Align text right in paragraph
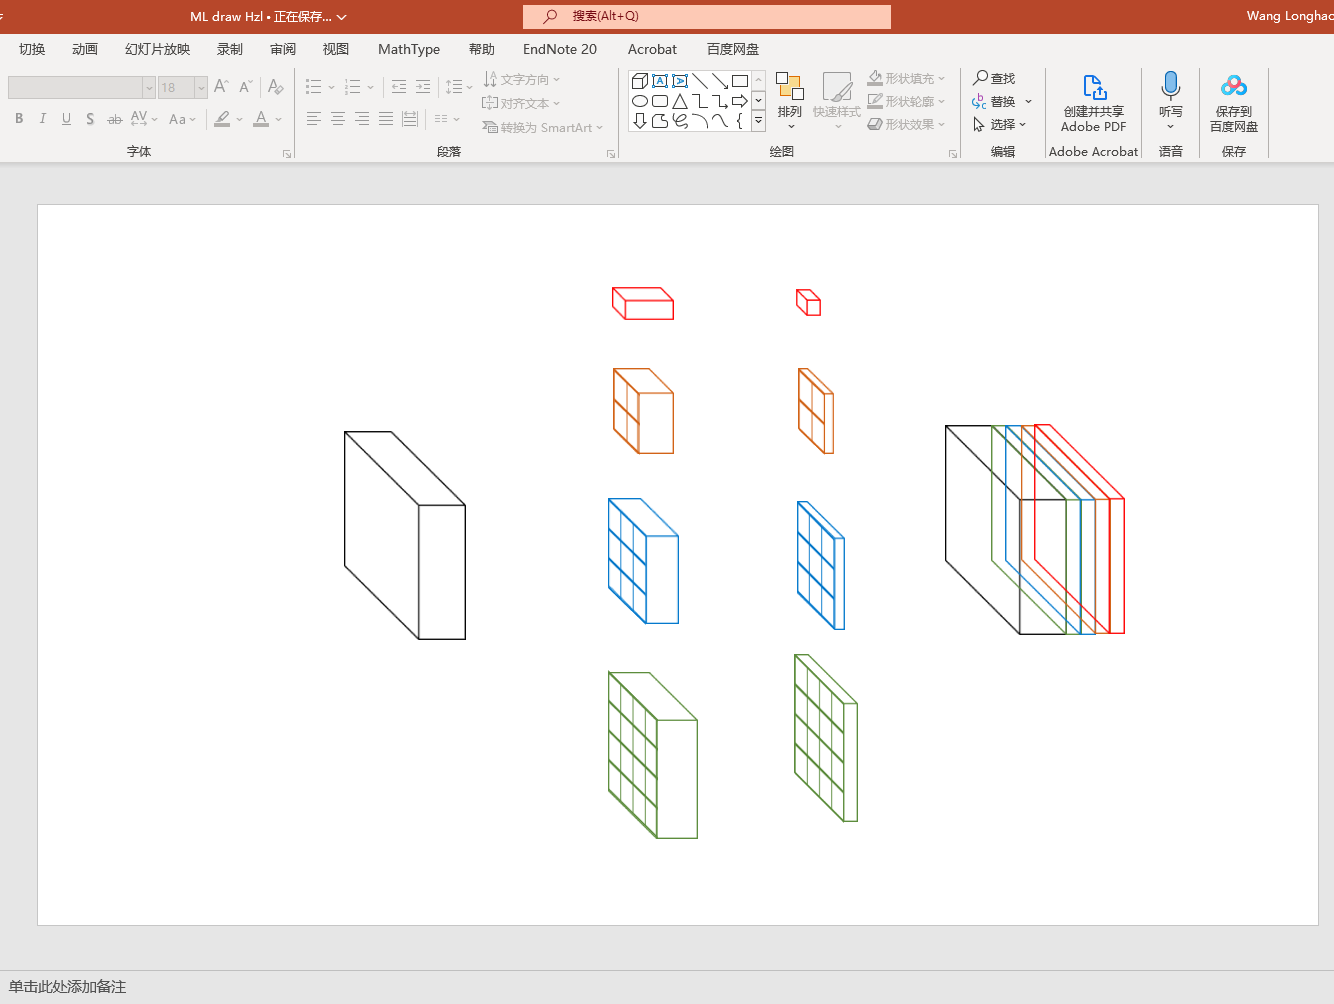The image size is (1334, 1004). (x=362, y=119)
